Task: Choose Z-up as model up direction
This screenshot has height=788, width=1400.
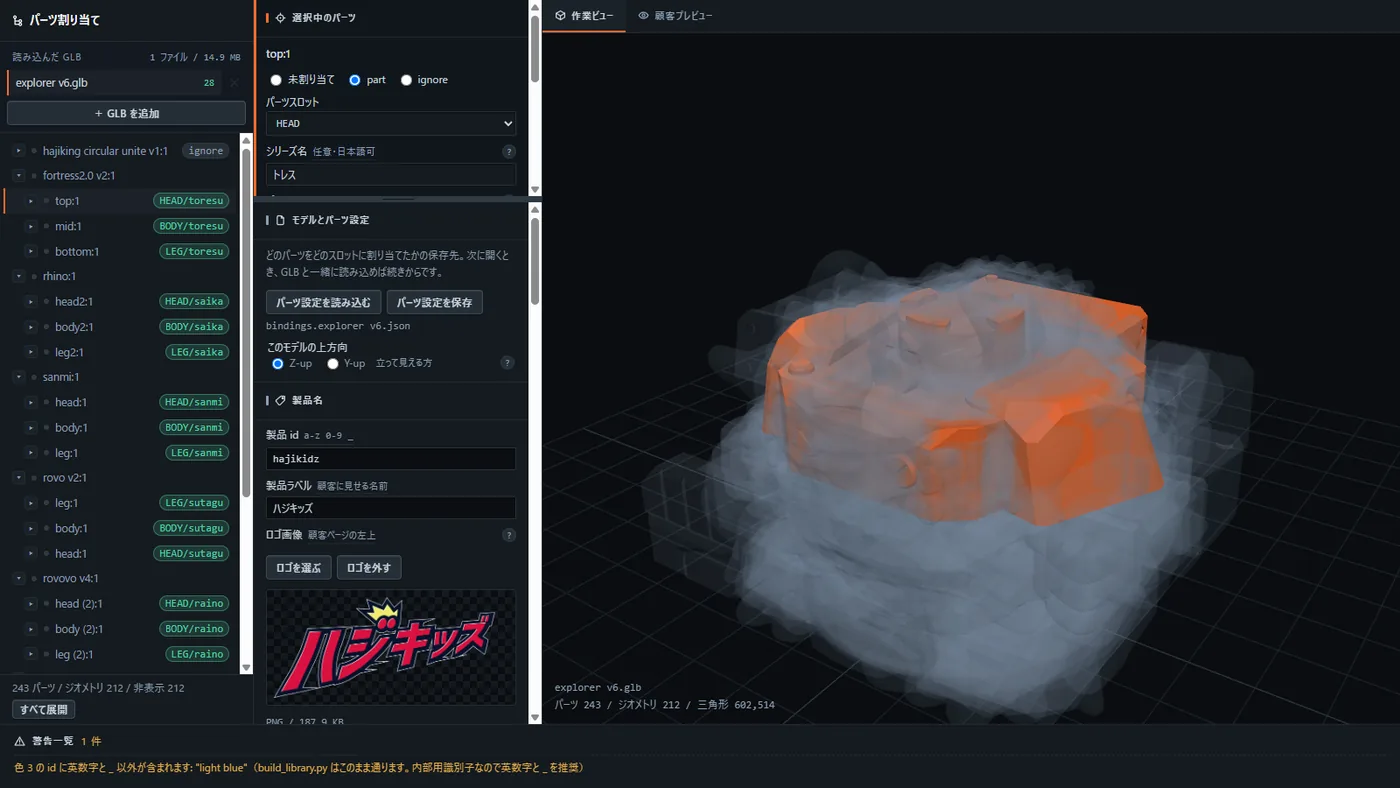Action: (x=278, y=364)
